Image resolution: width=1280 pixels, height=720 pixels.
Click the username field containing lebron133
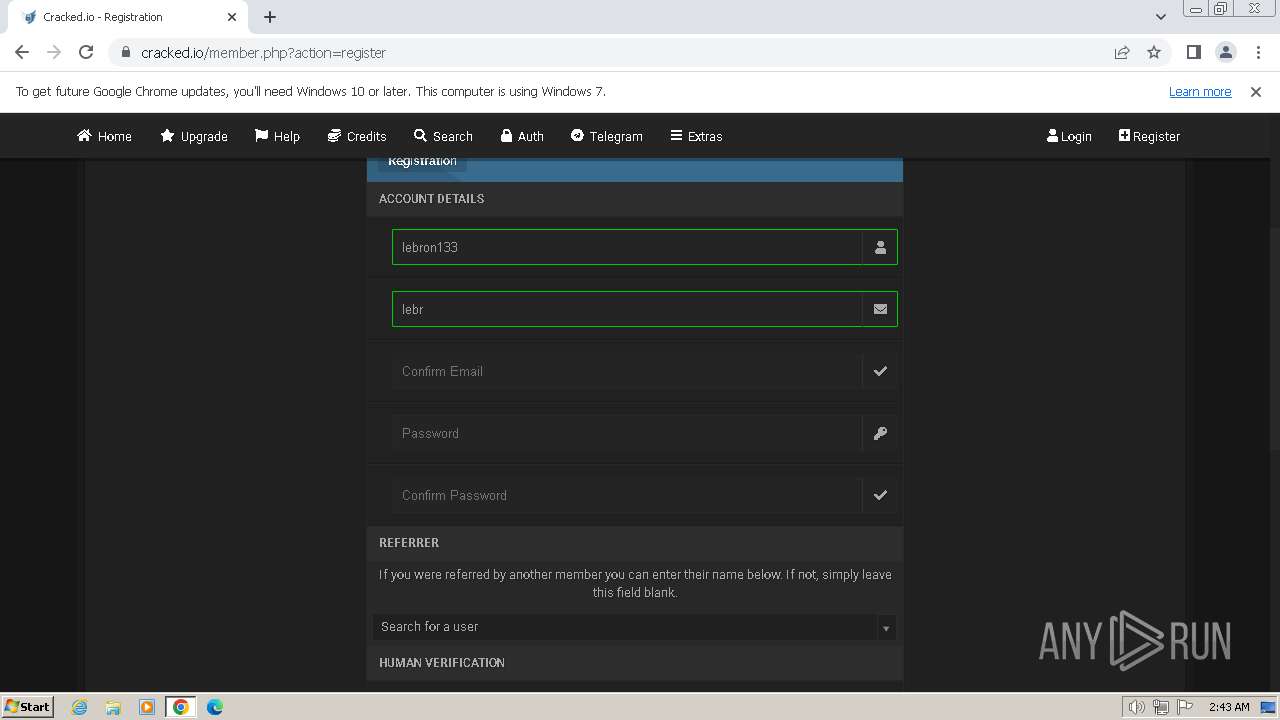coord(627,247)
